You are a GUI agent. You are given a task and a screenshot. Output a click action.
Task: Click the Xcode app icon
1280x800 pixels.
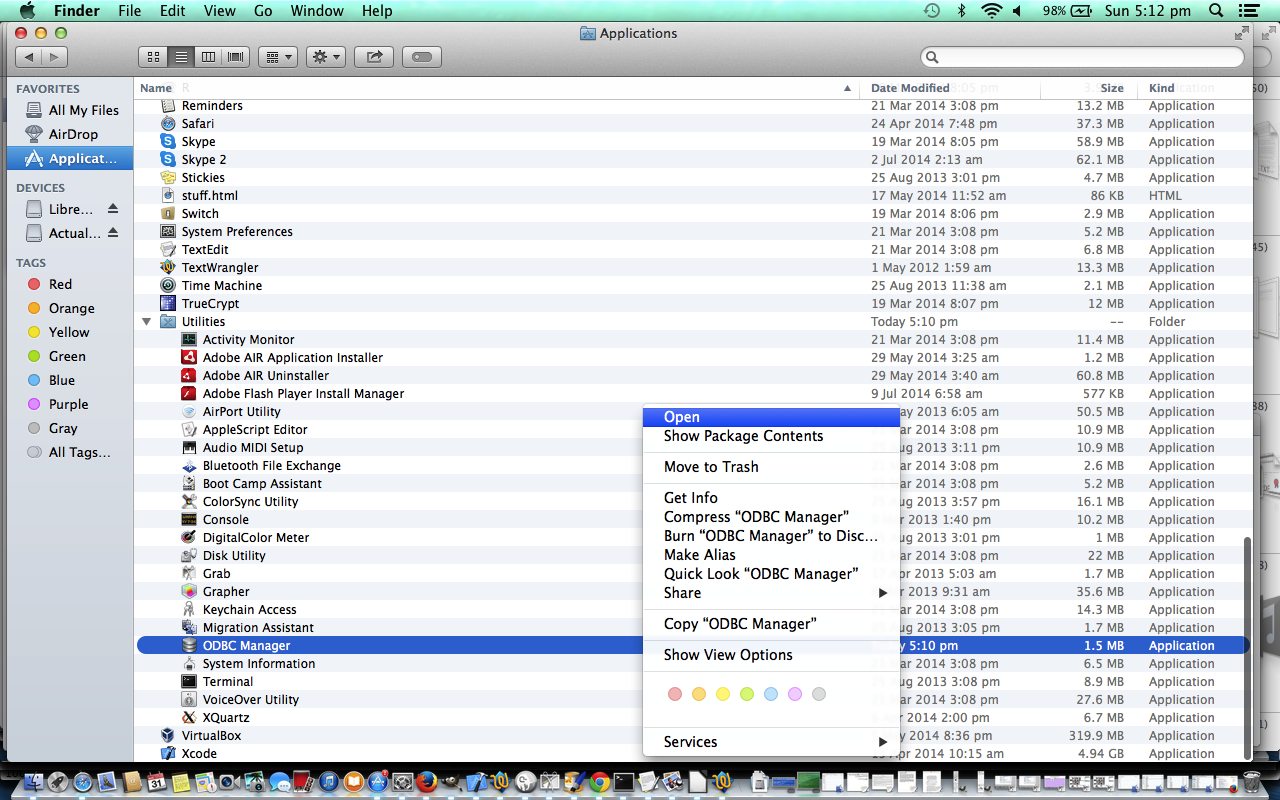pyautogui.click(x=168, y=753)
